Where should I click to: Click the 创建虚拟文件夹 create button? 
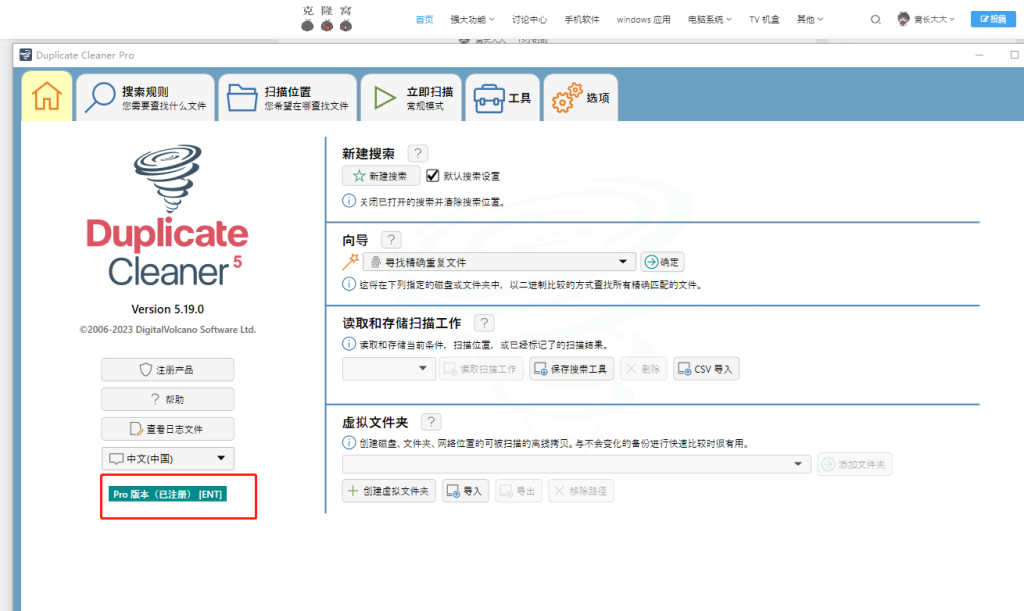click(389, 491)
